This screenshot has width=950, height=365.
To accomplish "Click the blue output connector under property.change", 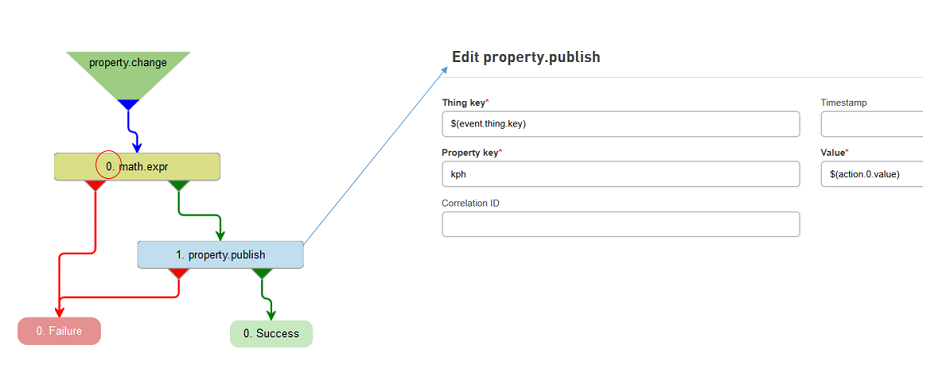I will click(128, 104).
